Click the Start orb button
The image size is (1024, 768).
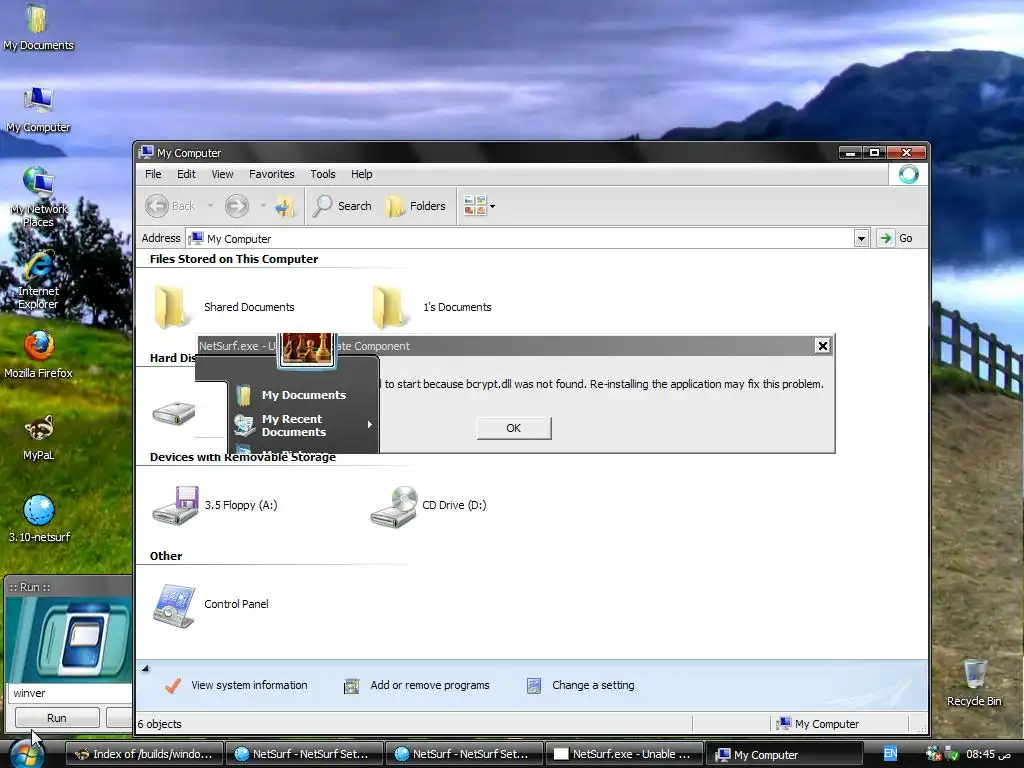tap(27, 754)
